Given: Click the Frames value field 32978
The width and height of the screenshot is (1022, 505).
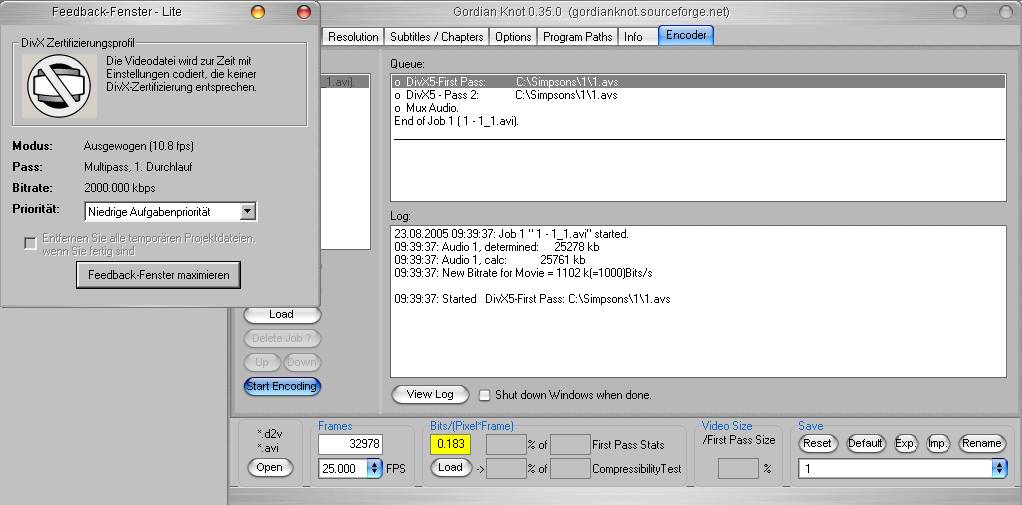Looking at the screenshot, I should 351,444.
